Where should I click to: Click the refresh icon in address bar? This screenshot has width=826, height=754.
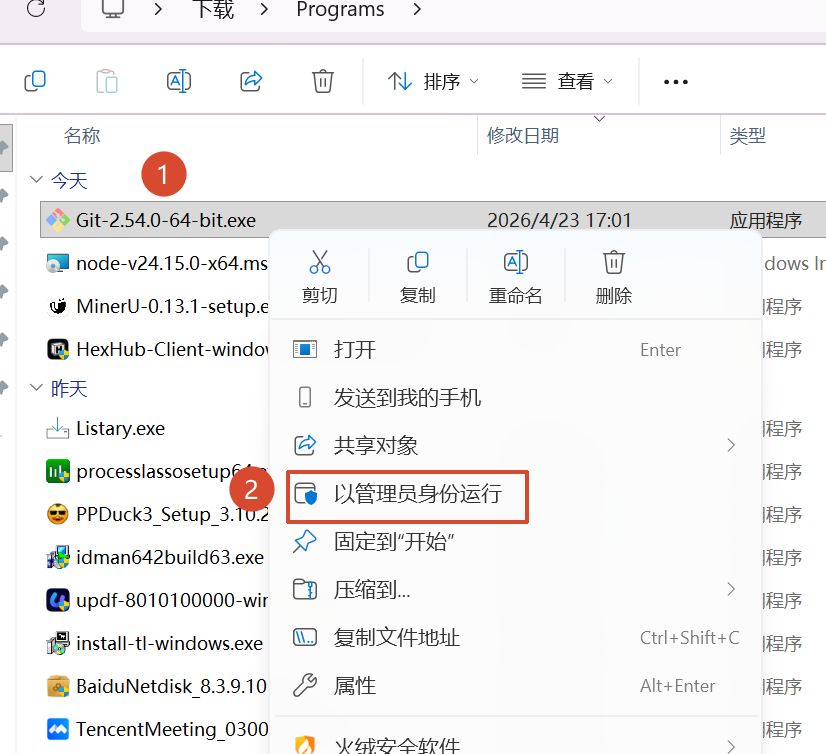point(36,10)
